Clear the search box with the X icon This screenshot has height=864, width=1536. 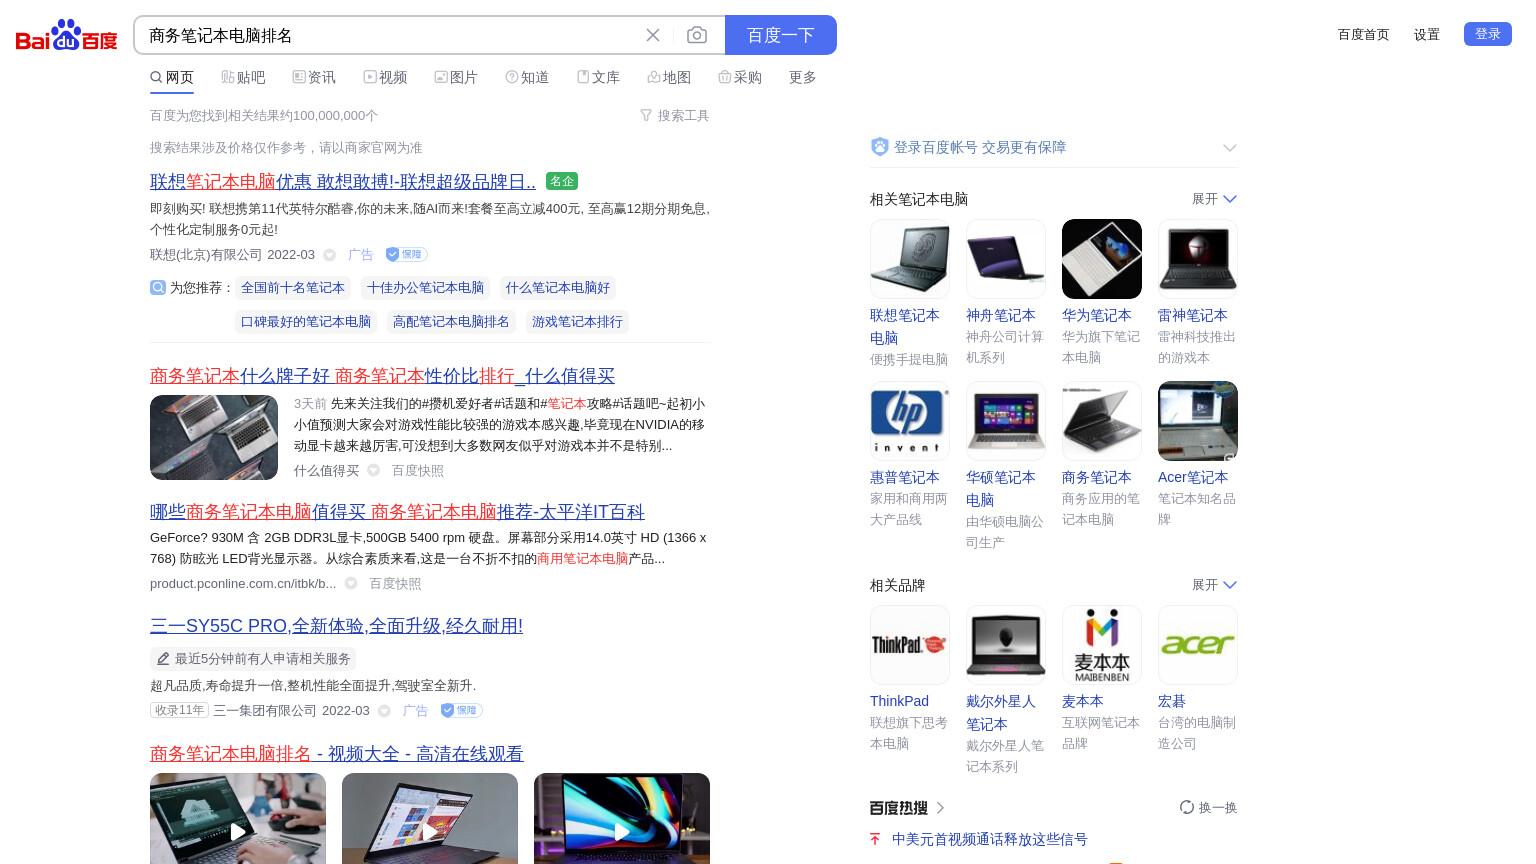click(653, 35)
